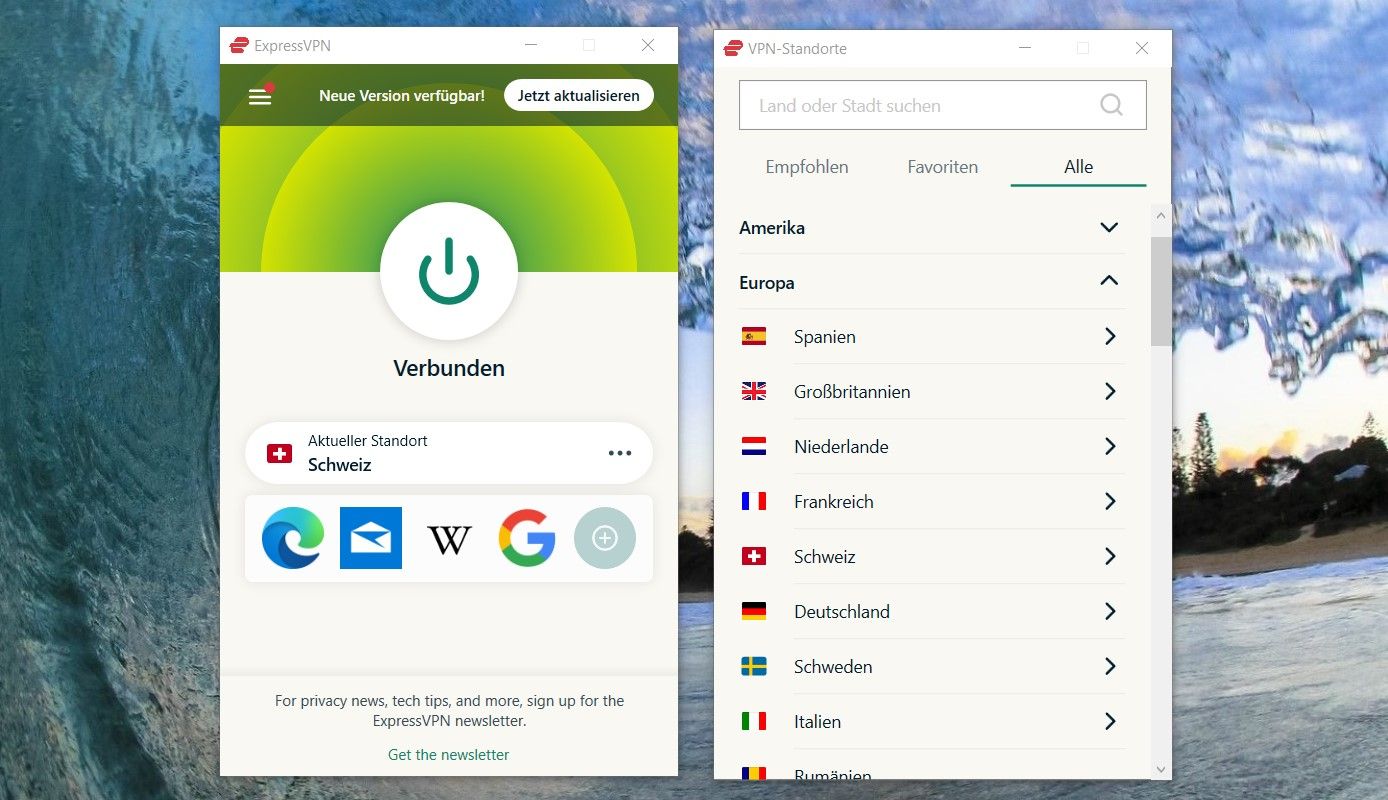
Task: Click the ExpressVPN logo in title bar
Action: click(239, 45)
